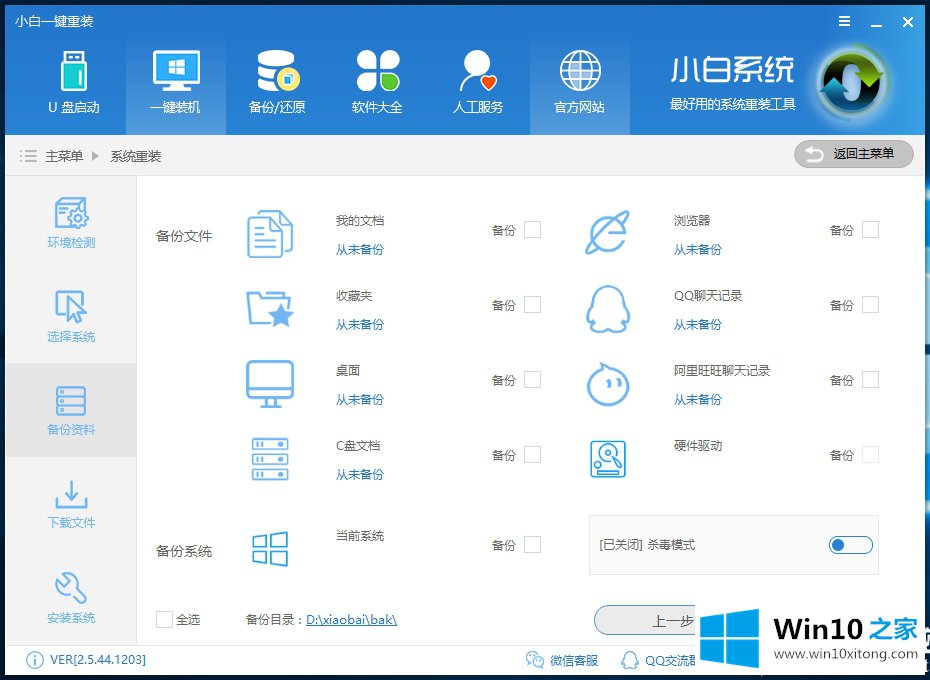Viewport: 930px width, 680px height.
Task: Click the 硬件驱动 hard drive icon
Action: (608, 459)
